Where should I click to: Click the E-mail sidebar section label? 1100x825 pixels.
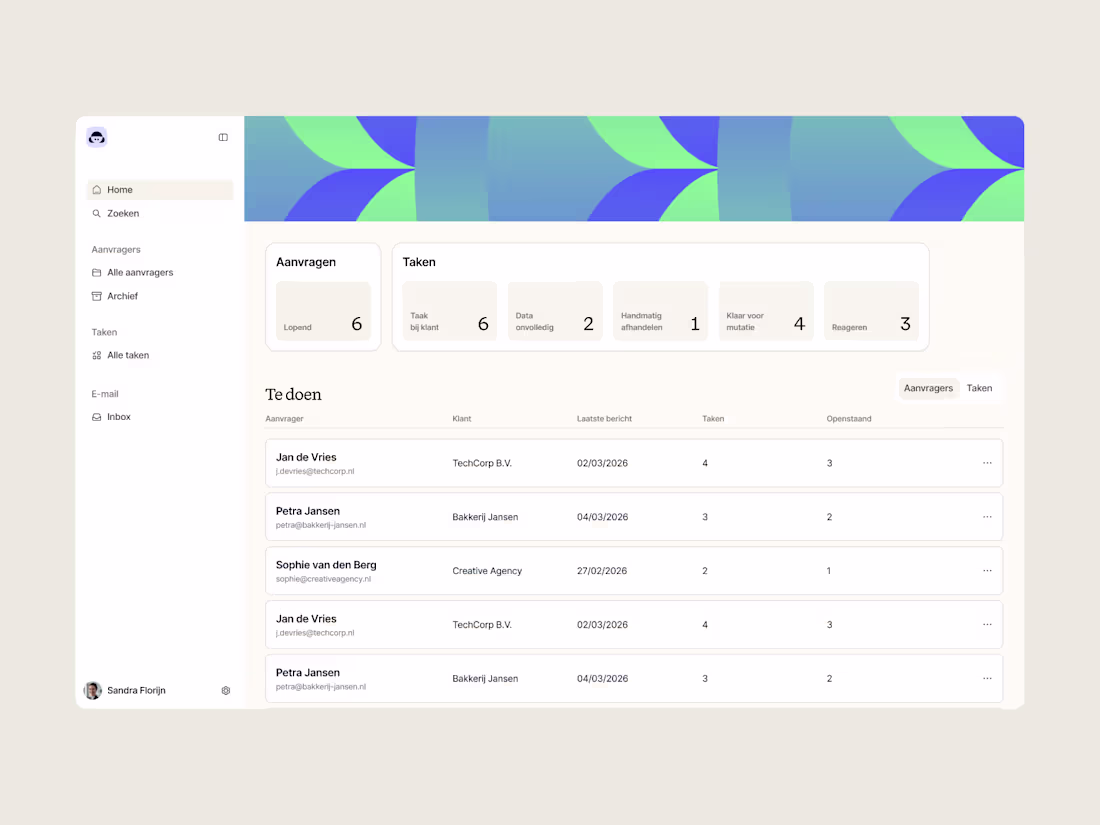click(105, 394)
